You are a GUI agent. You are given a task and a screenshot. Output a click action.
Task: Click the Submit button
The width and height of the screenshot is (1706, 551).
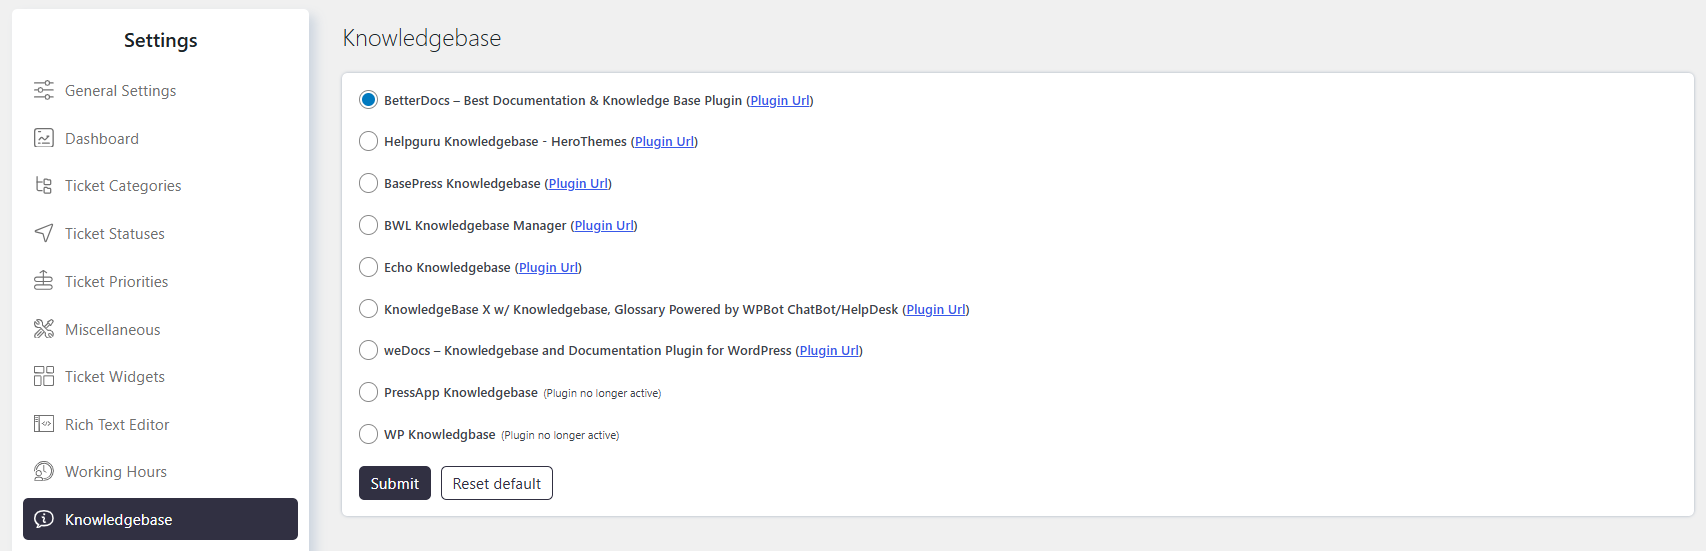[395, 483]
